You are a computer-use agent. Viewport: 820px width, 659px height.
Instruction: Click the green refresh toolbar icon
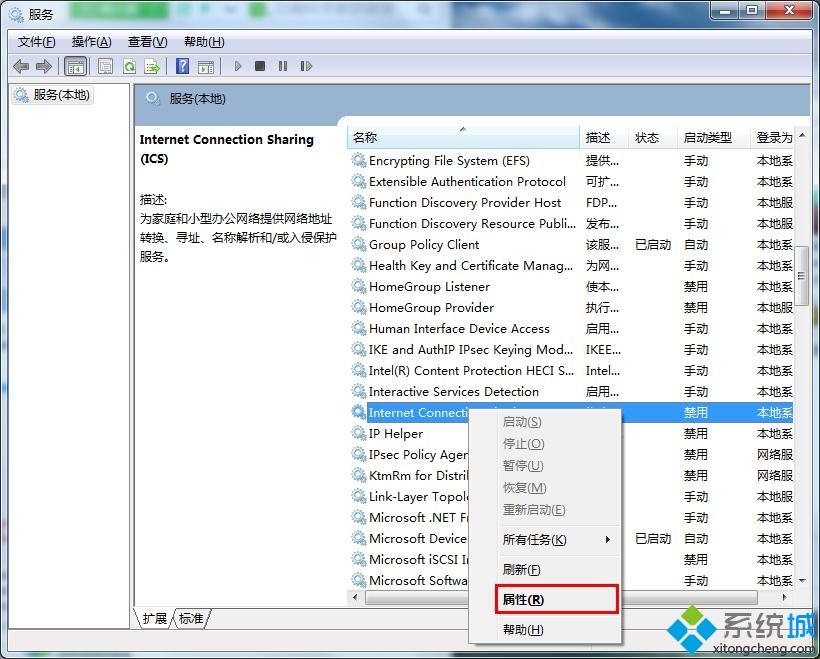129,66
